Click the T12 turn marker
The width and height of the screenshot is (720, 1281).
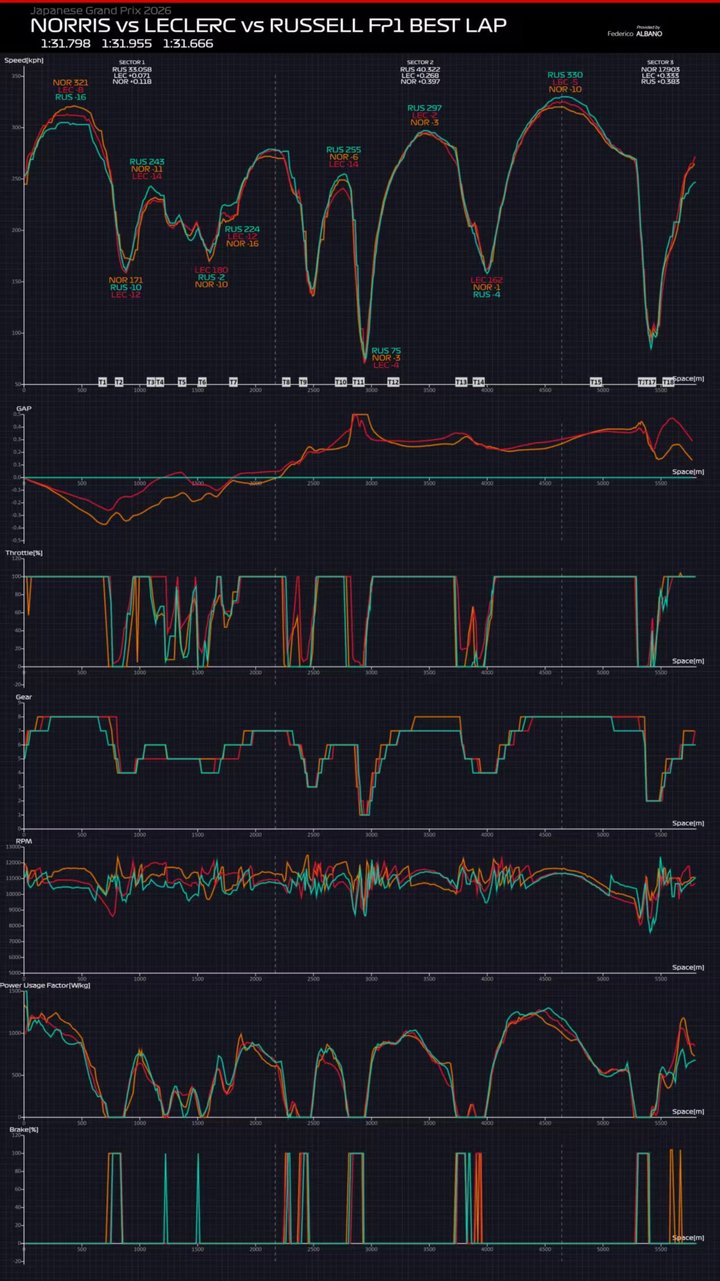click(x=393, y=382)
